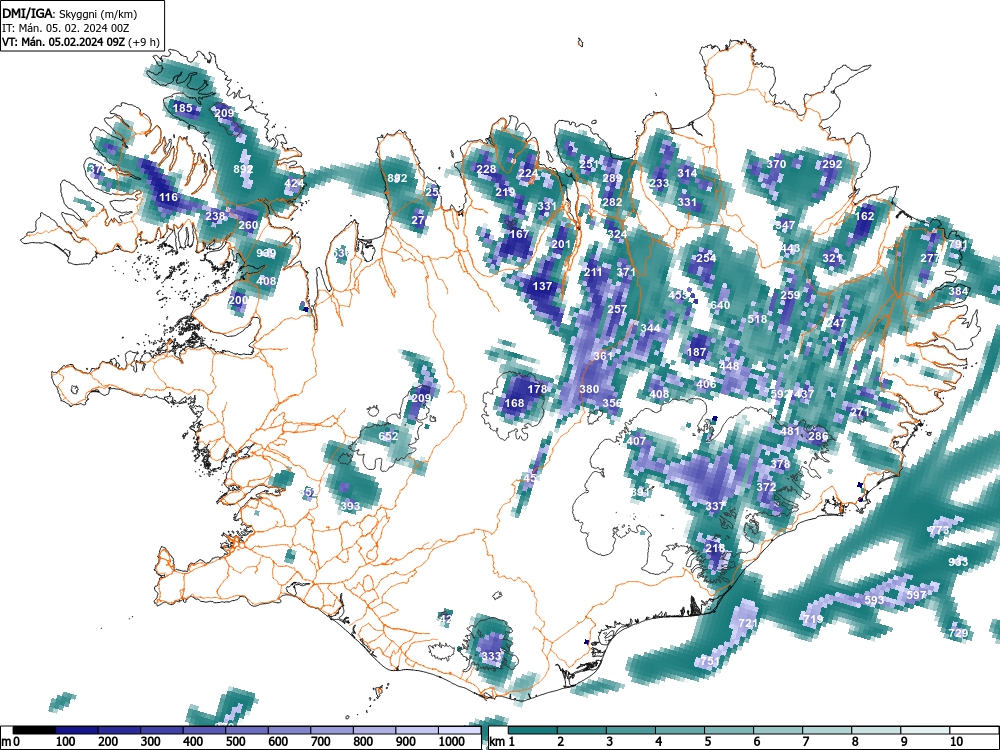Click the 'km' unit label in the legend
This screenshot has height=750, width=1000.
[497, 742]
